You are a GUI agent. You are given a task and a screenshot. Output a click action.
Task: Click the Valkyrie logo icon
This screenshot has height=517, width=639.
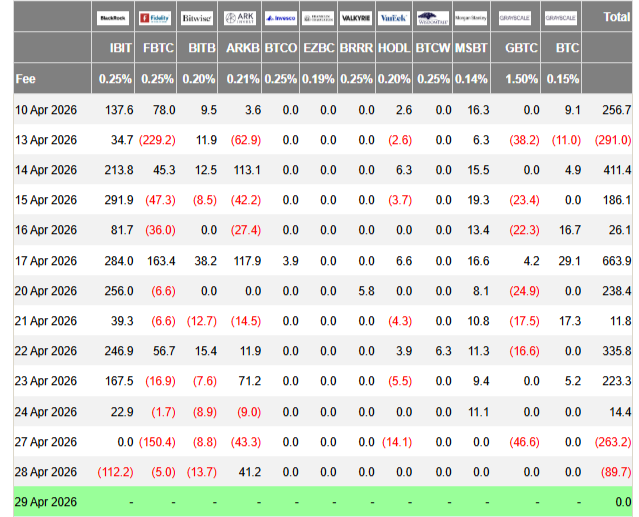pos(356,18)
